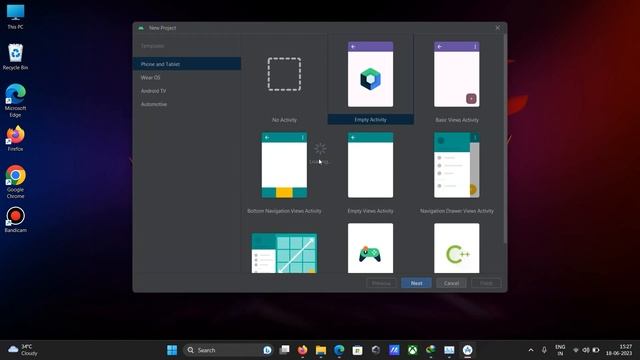Click the taskbar Search box

coord(229,350)
